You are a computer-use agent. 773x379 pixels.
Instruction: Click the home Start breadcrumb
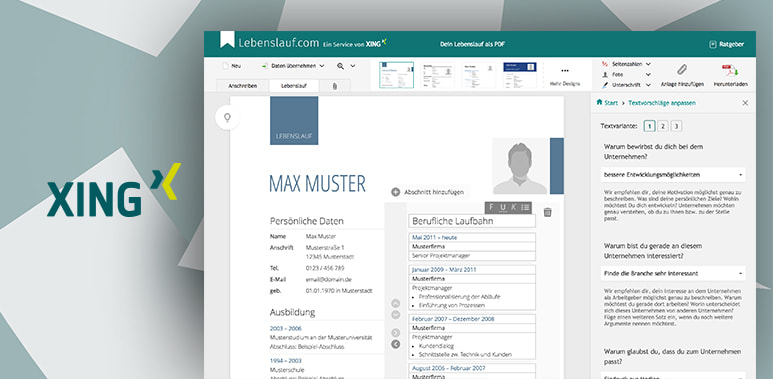[607, 103]
